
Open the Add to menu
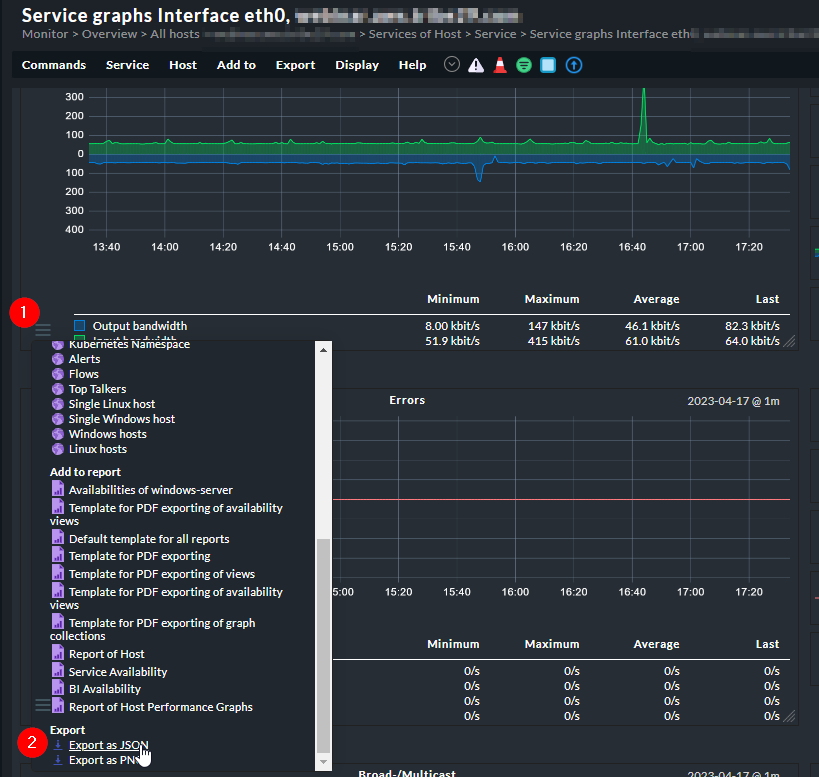click(236, 65)
